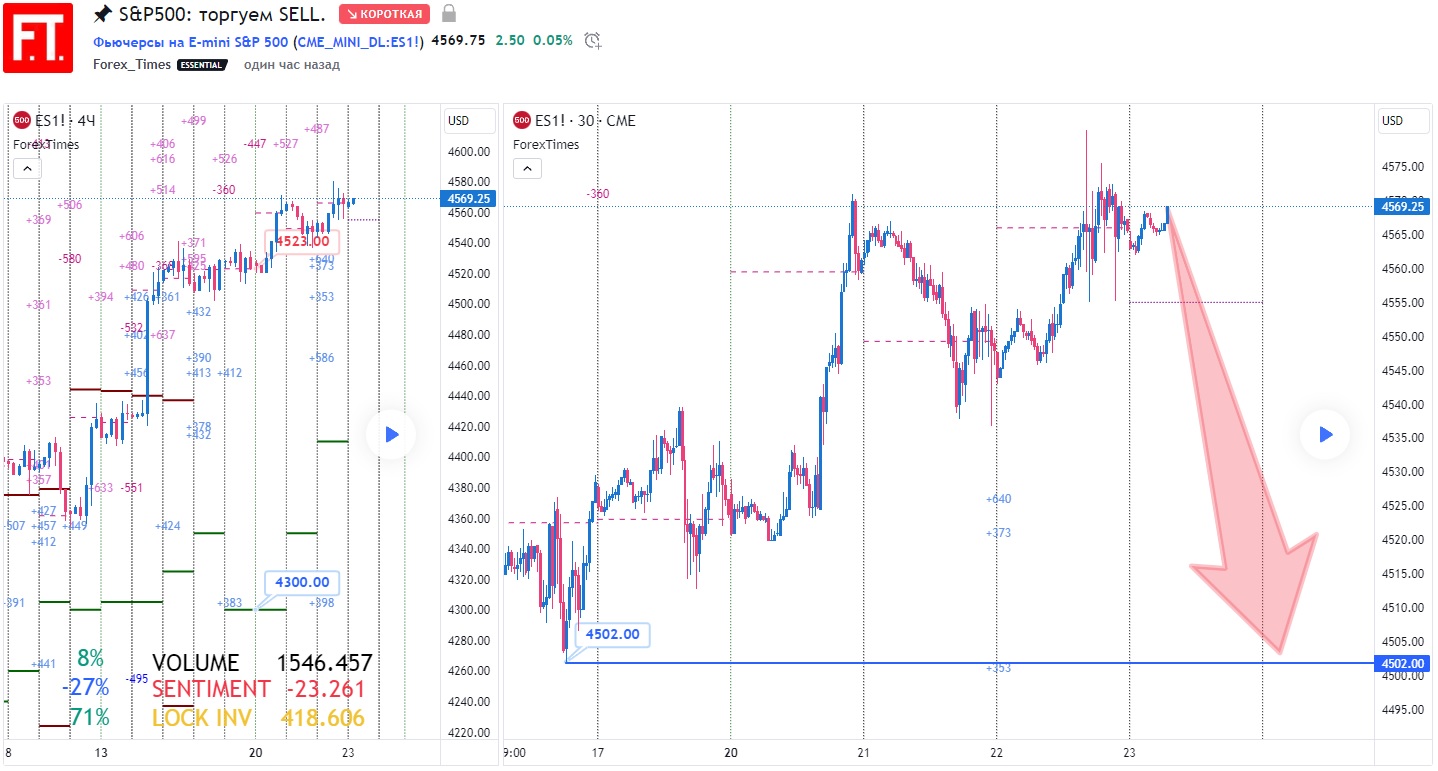Click the blue -27% figure

[85, 688]
